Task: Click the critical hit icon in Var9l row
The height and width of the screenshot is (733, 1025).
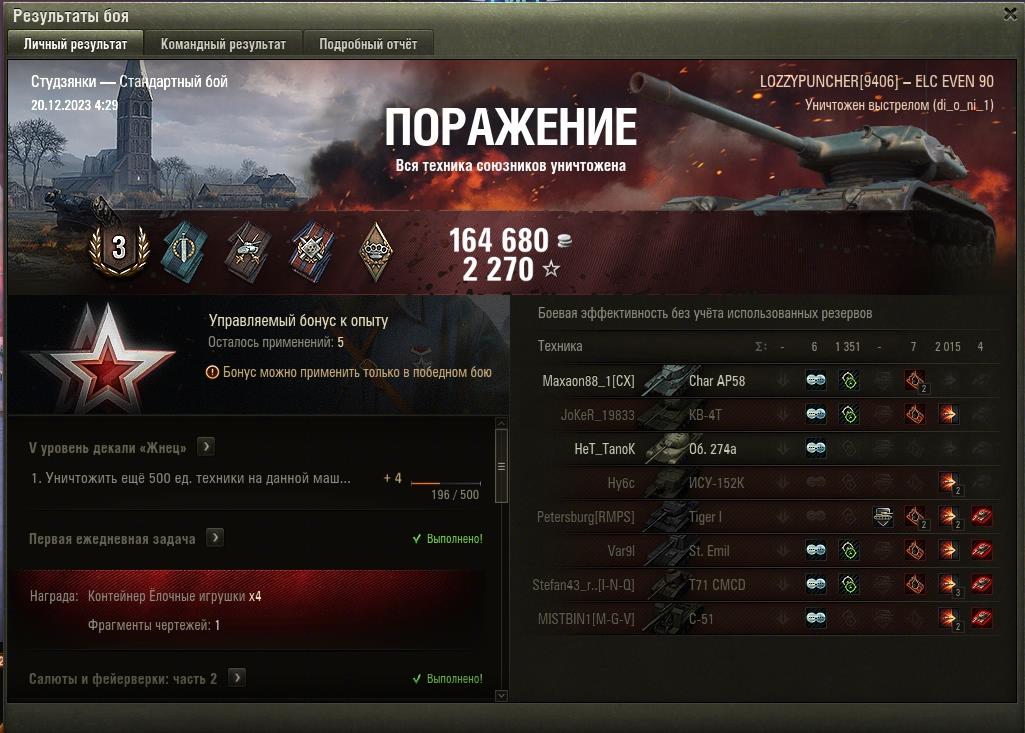Action: coord(915,551)
